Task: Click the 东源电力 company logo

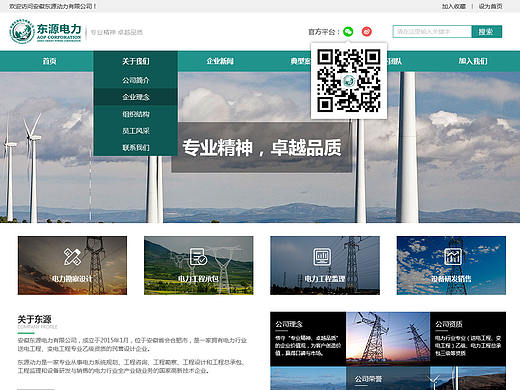Action: (x=45, y=32)
